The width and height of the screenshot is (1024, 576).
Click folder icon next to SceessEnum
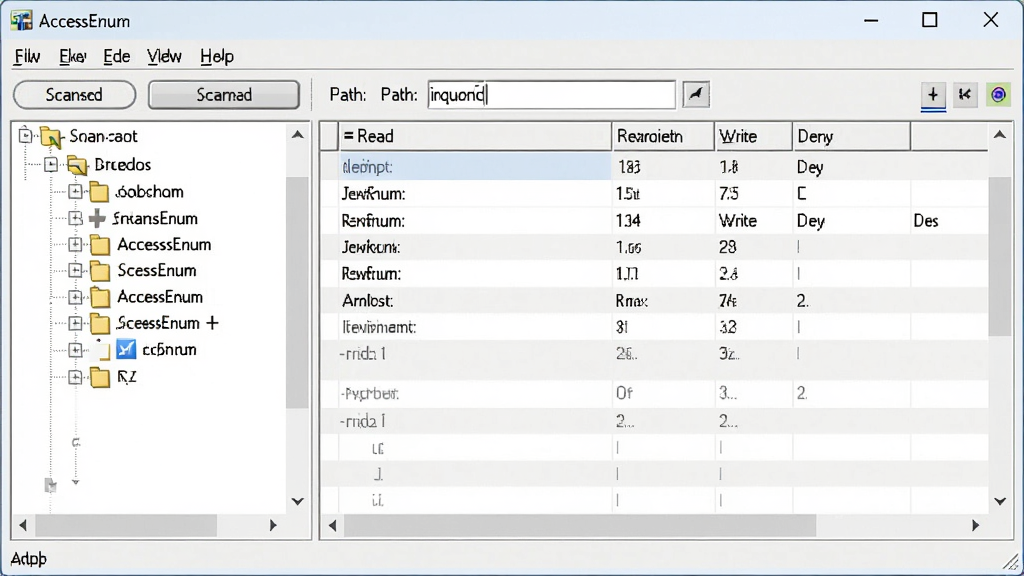point(99,323)
